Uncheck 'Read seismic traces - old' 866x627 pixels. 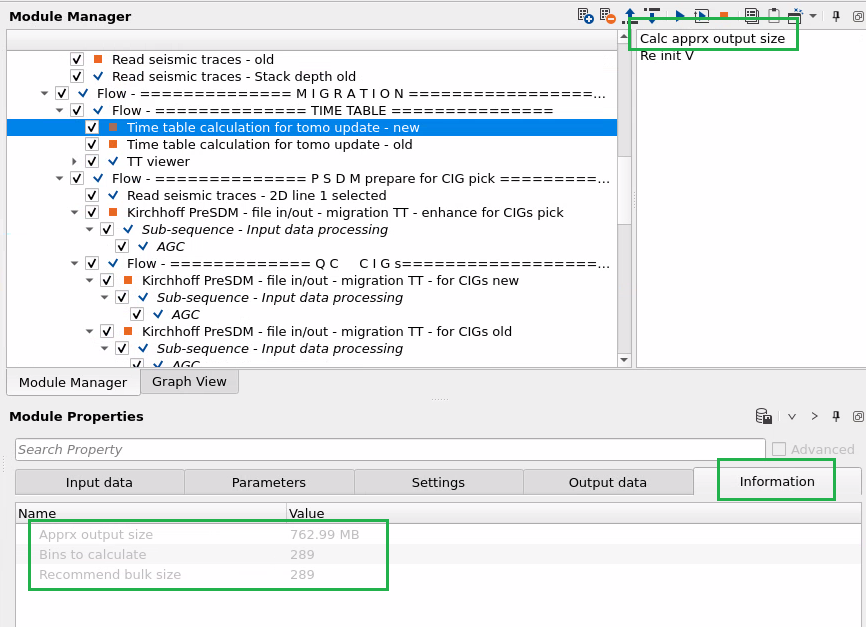click(77, 59)
